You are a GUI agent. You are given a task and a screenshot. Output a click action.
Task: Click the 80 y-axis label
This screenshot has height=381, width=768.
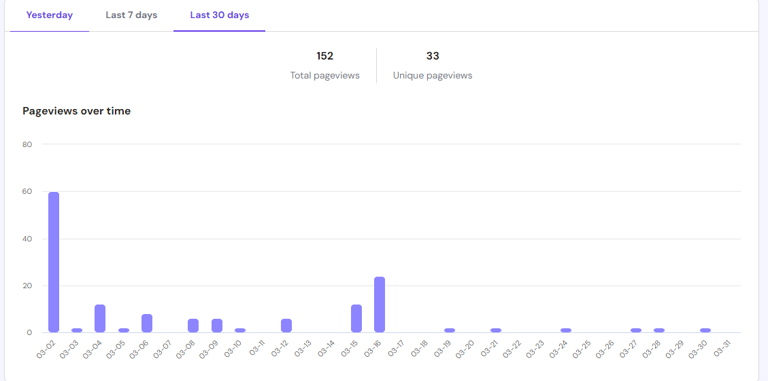click(27, 144)
